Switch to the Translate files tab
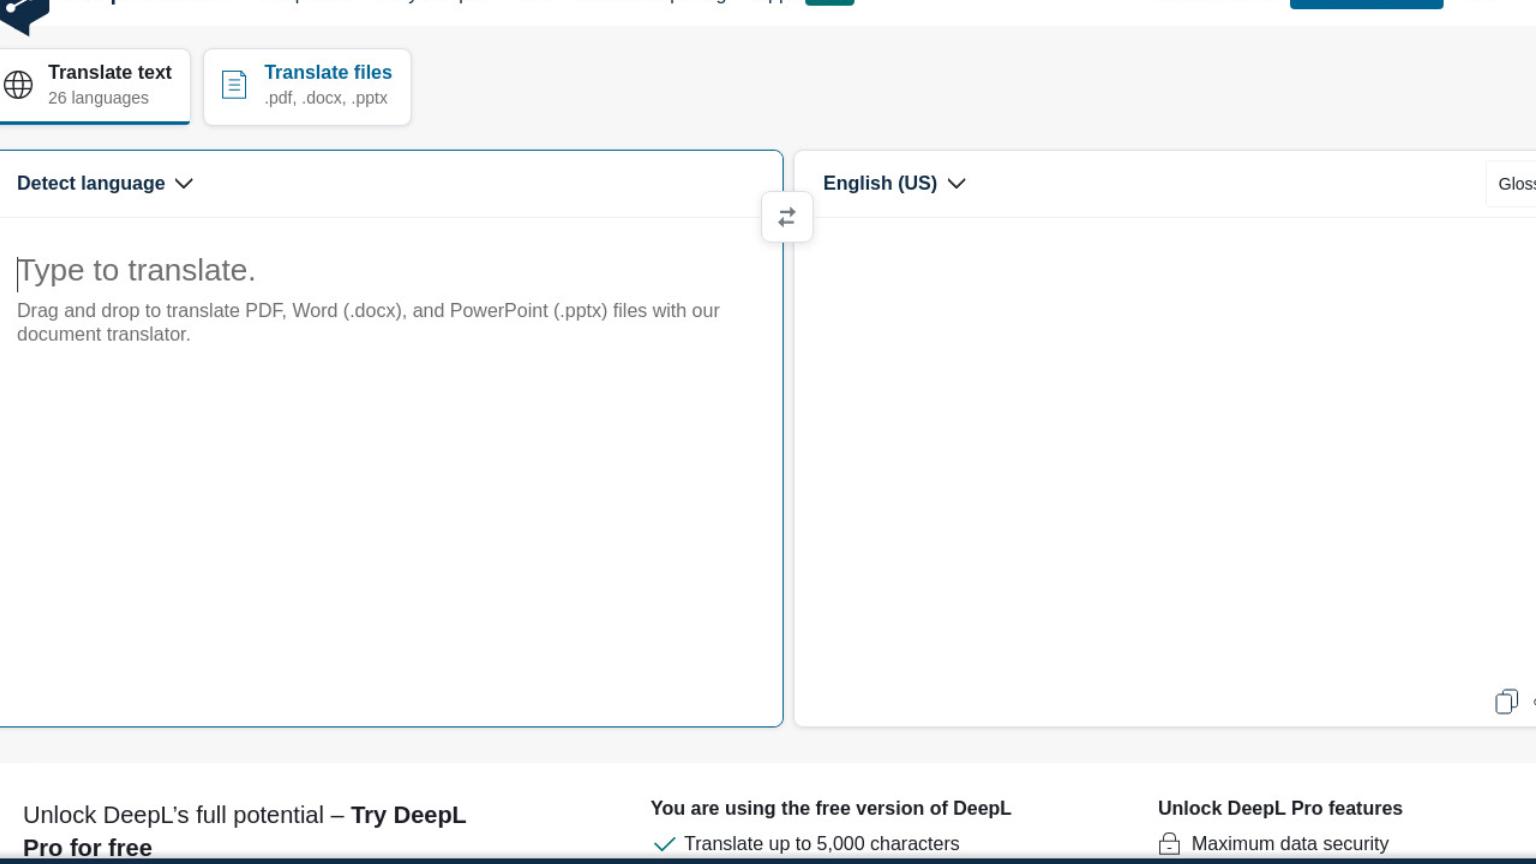This screenshot has height=864, width=1536. [307, 86]
